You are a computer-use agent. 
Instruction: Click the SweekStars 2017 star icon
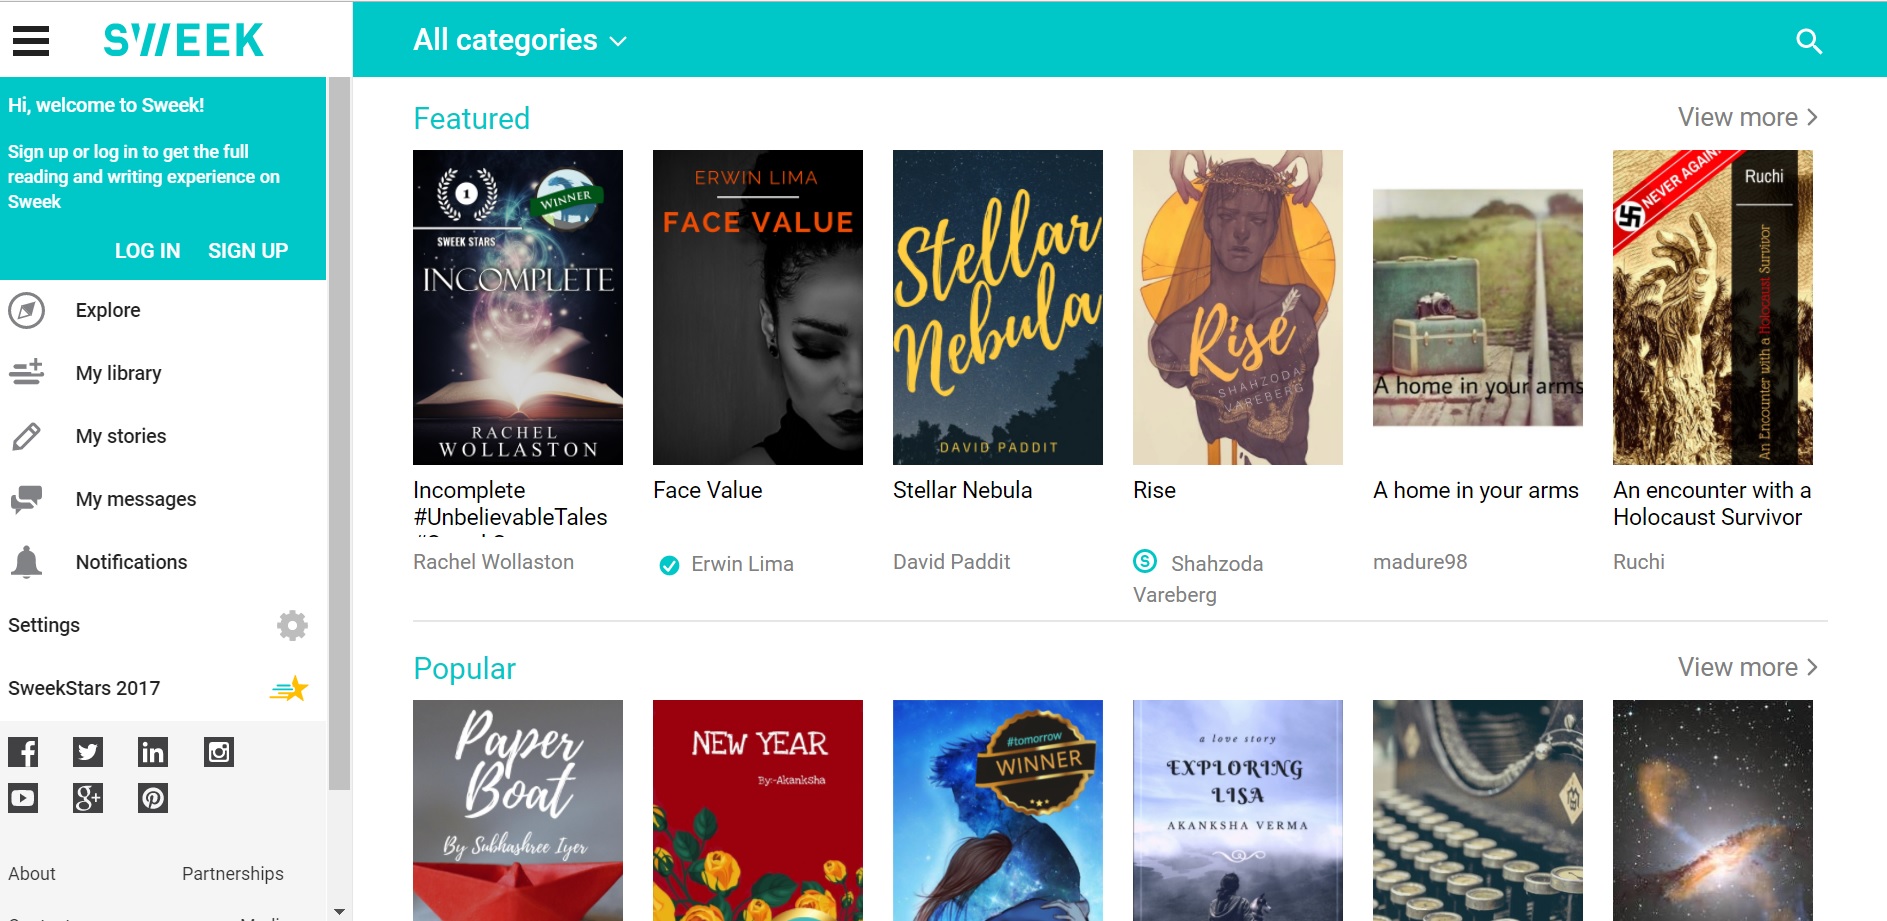click(289, 688)
